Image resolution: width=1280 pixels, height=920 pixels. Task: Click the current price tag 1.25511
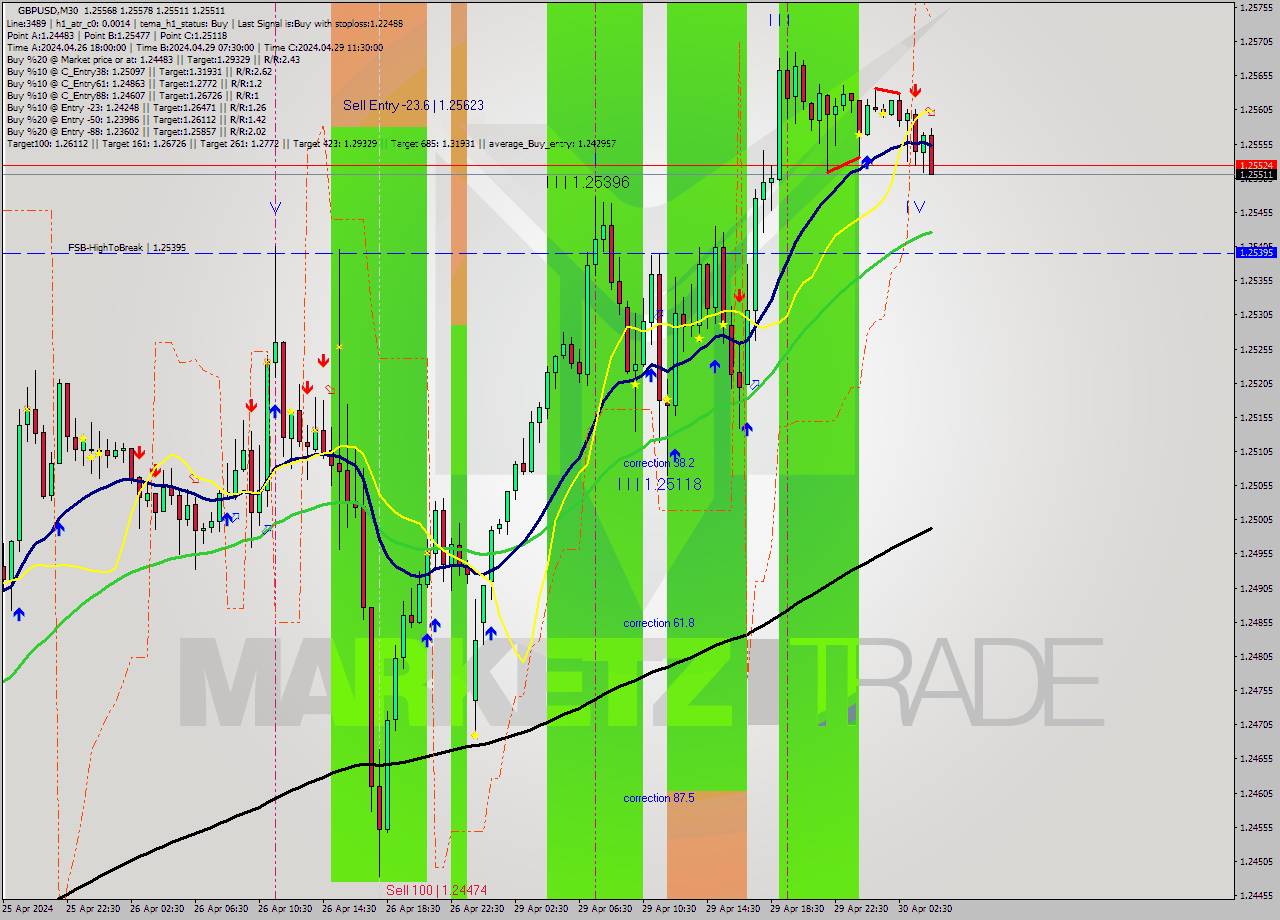coord(1255,174)
